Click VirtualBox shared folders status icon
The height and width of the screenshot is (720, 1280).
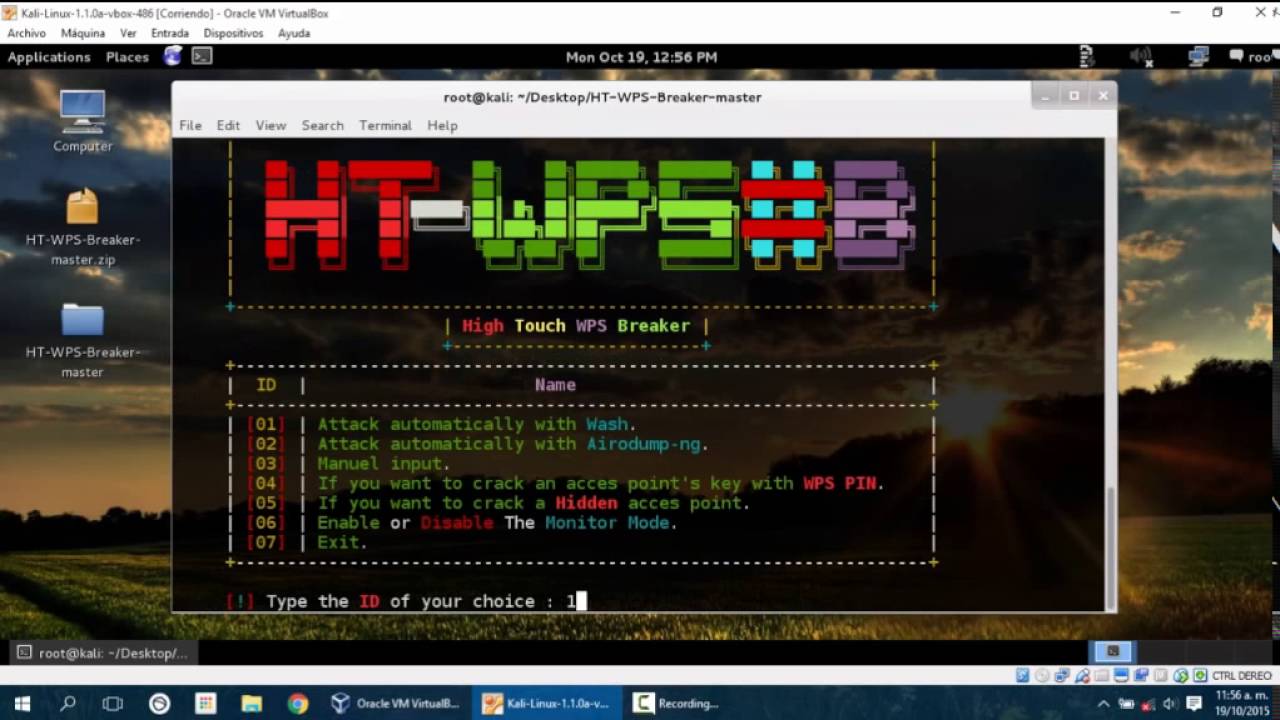pos(1102,676)
